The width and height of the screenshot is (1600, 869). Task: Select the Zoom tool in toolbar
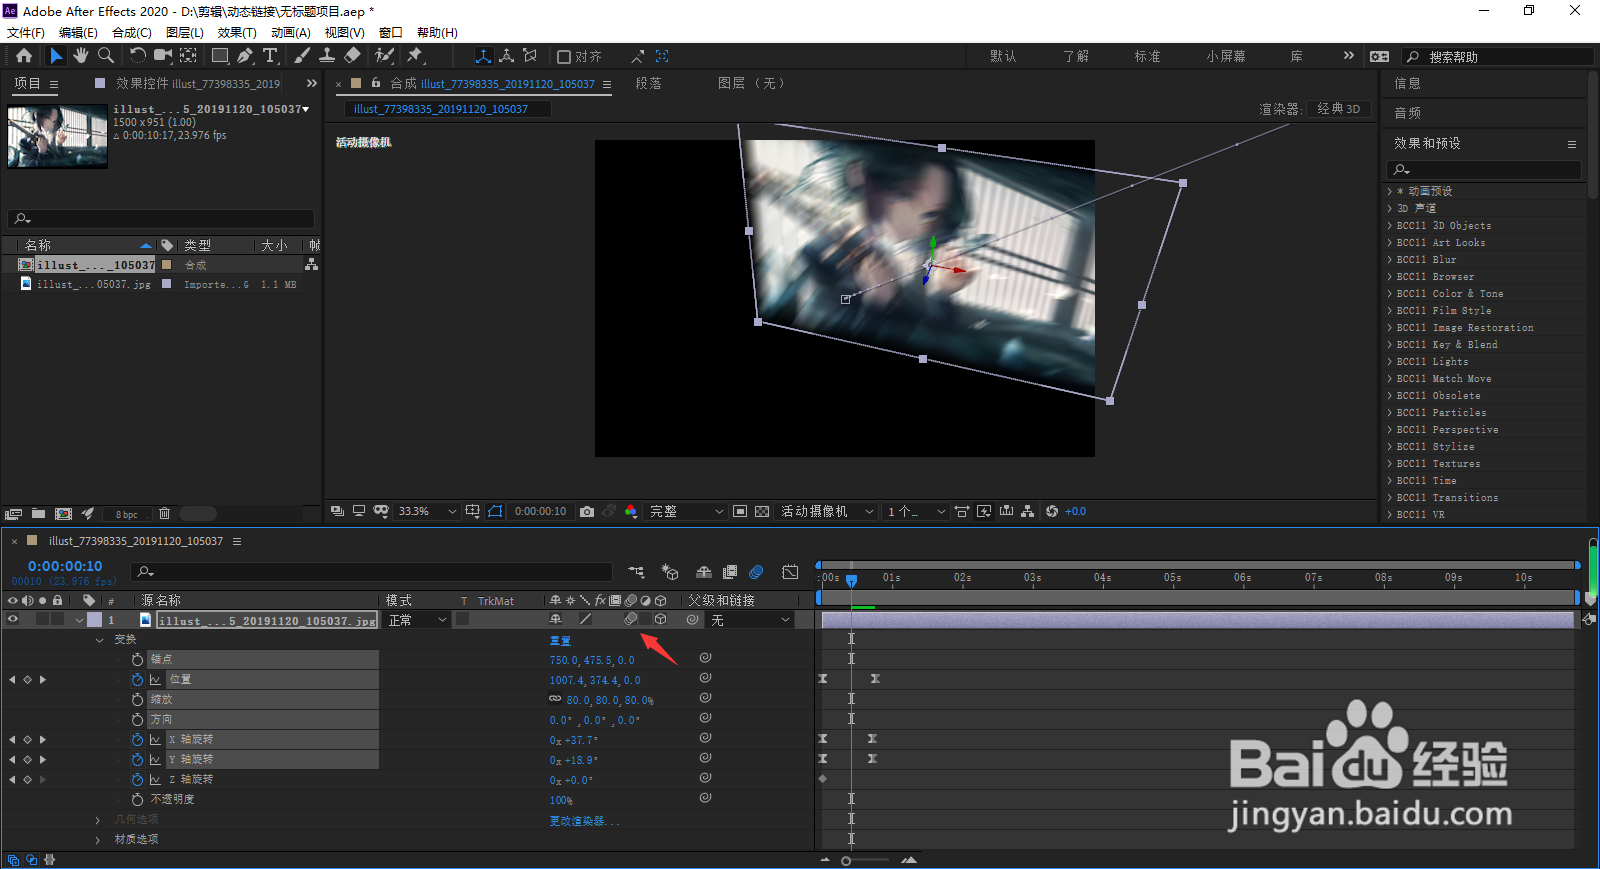click(x=106, y=56)
